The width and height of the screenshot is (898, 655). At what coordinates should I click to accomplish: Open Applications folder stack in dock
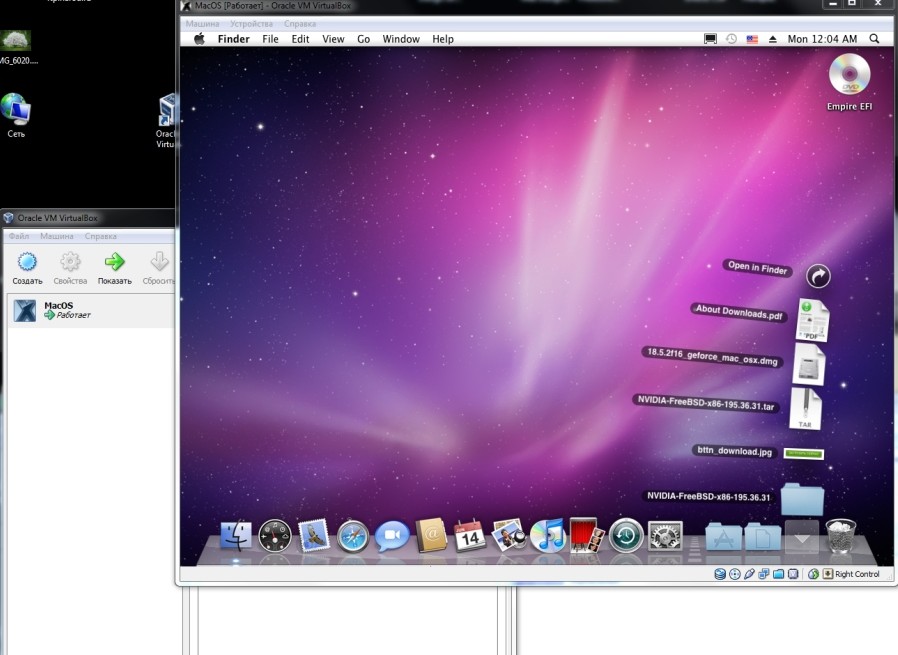(x=723, y=537)
